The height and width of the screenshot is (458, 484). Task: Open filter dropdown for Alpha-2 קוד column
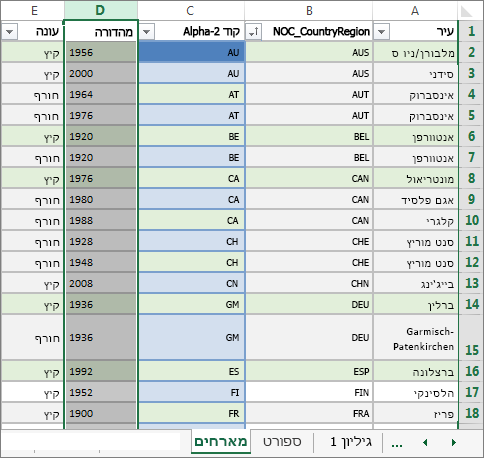[x=146, y=32]
